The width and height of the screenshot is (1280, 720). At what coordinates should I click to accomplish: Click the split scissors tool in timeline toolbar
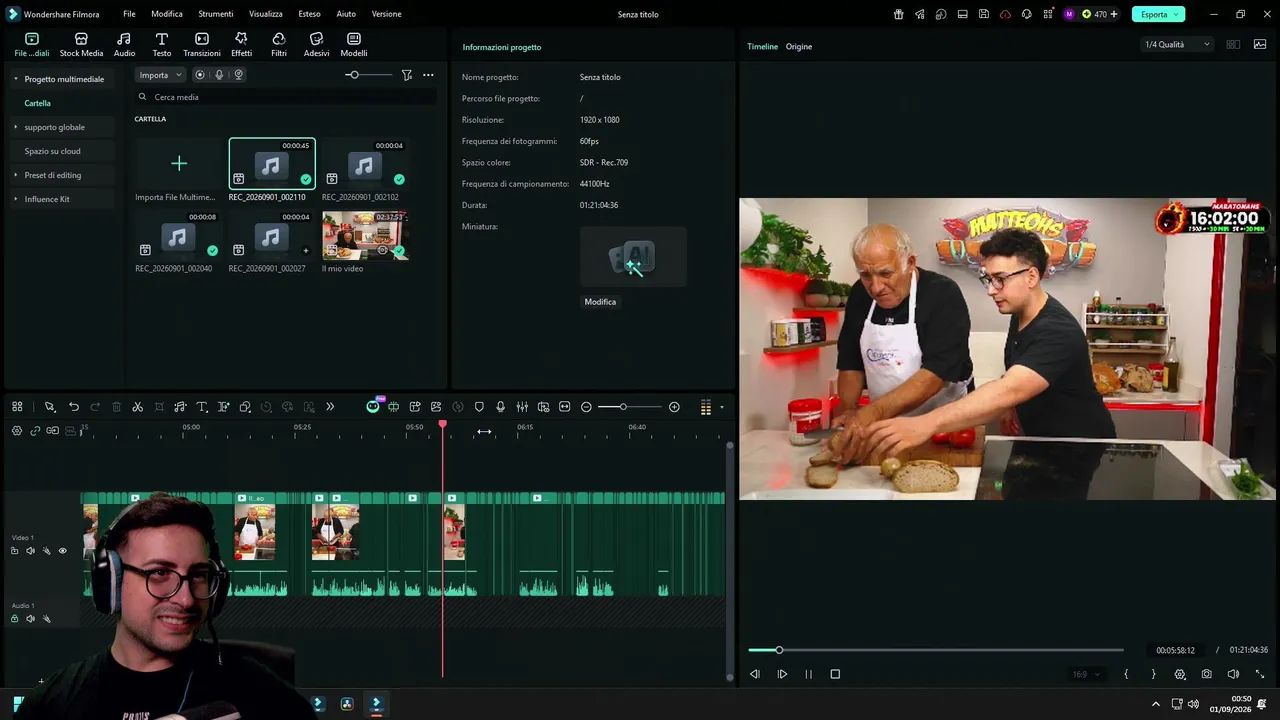138,407
